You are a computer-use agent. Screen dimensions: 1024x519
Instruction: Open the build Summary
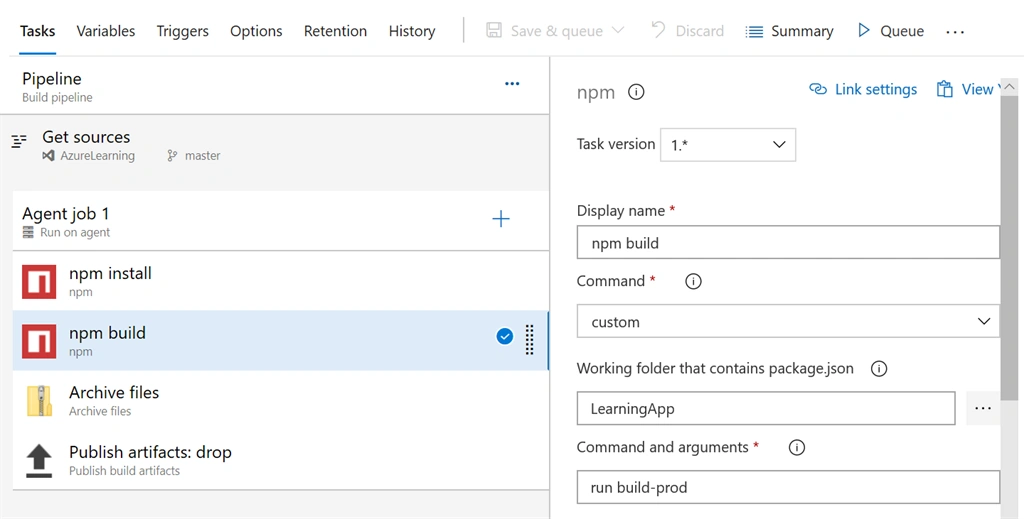tap(790, 31)
